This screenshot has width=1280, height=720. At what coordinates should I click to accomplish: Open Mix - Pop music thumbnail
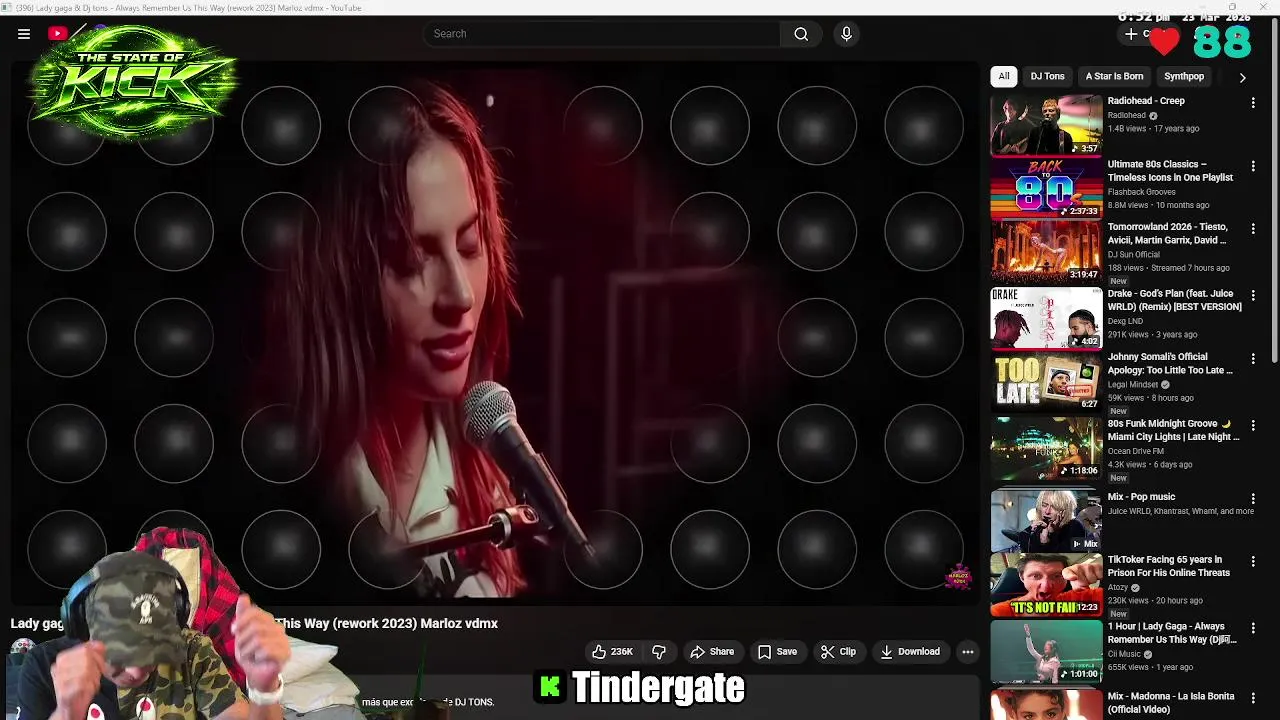[1046, 521]
